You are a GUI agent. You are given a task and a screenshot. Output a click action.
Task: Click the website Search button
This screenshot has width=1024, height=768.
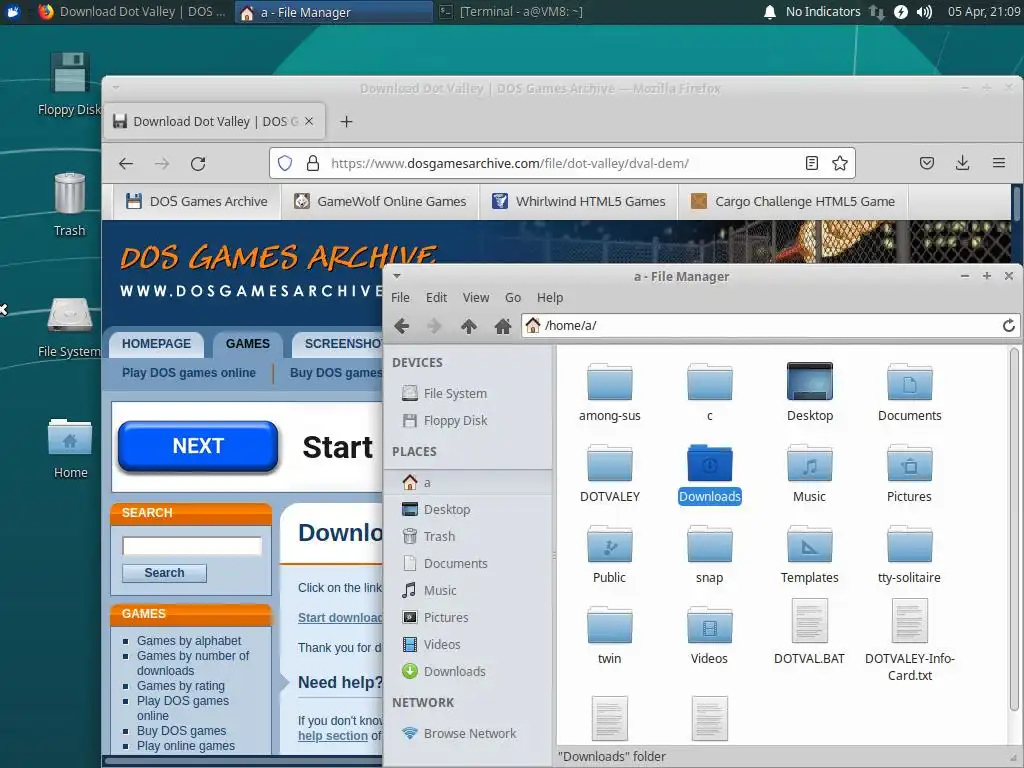click(165, 573)
